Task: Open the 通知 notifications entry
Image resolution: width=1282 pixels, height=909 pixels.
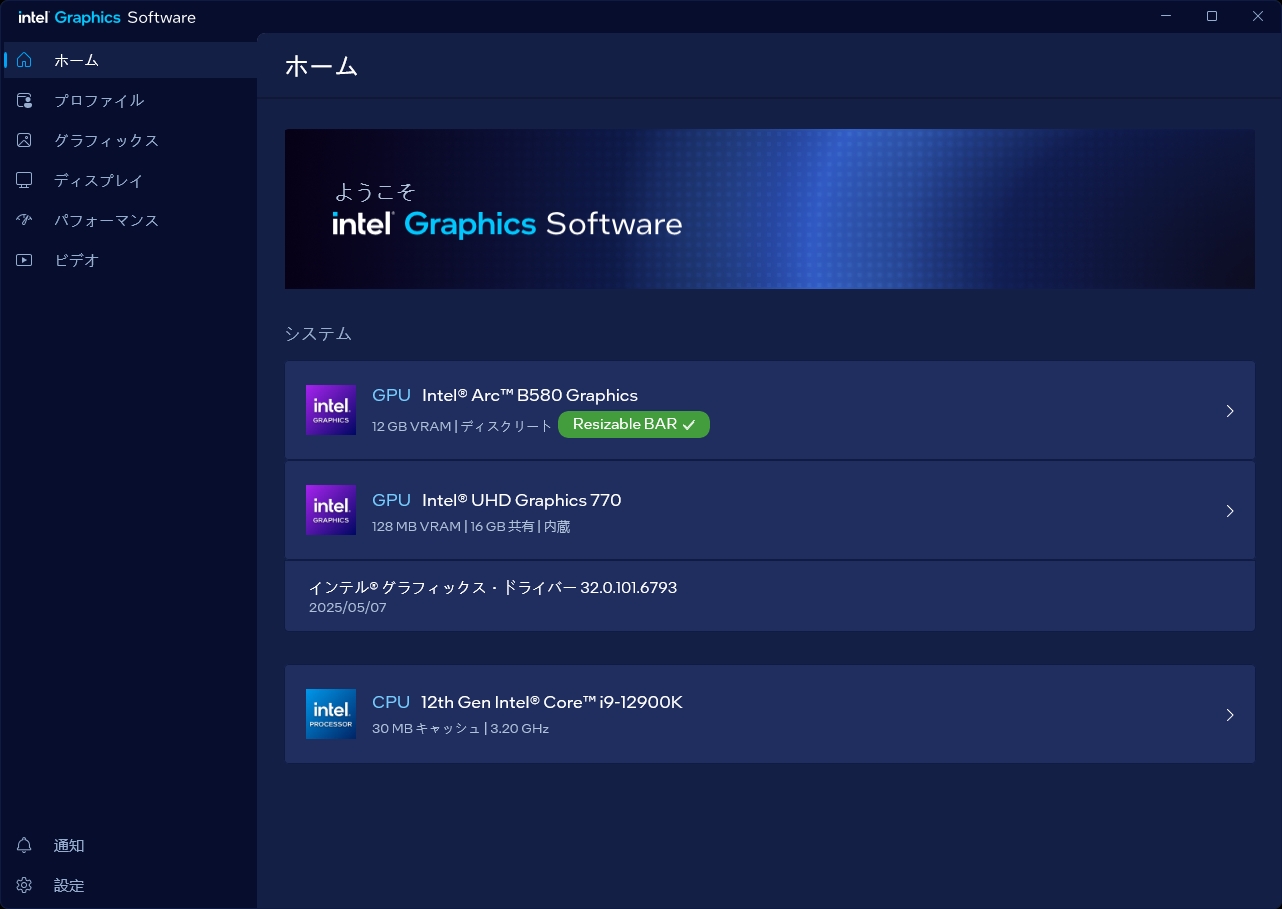Action: 129,845
